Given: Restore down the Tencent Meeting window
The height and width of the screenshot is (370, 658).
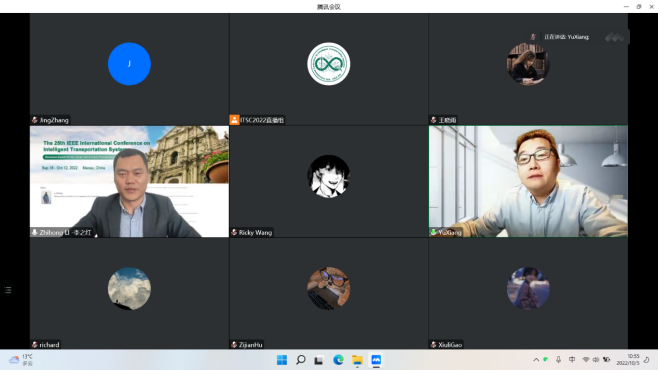Looking at the screenshot, I should pyautogui.click(x=639, y=7).
